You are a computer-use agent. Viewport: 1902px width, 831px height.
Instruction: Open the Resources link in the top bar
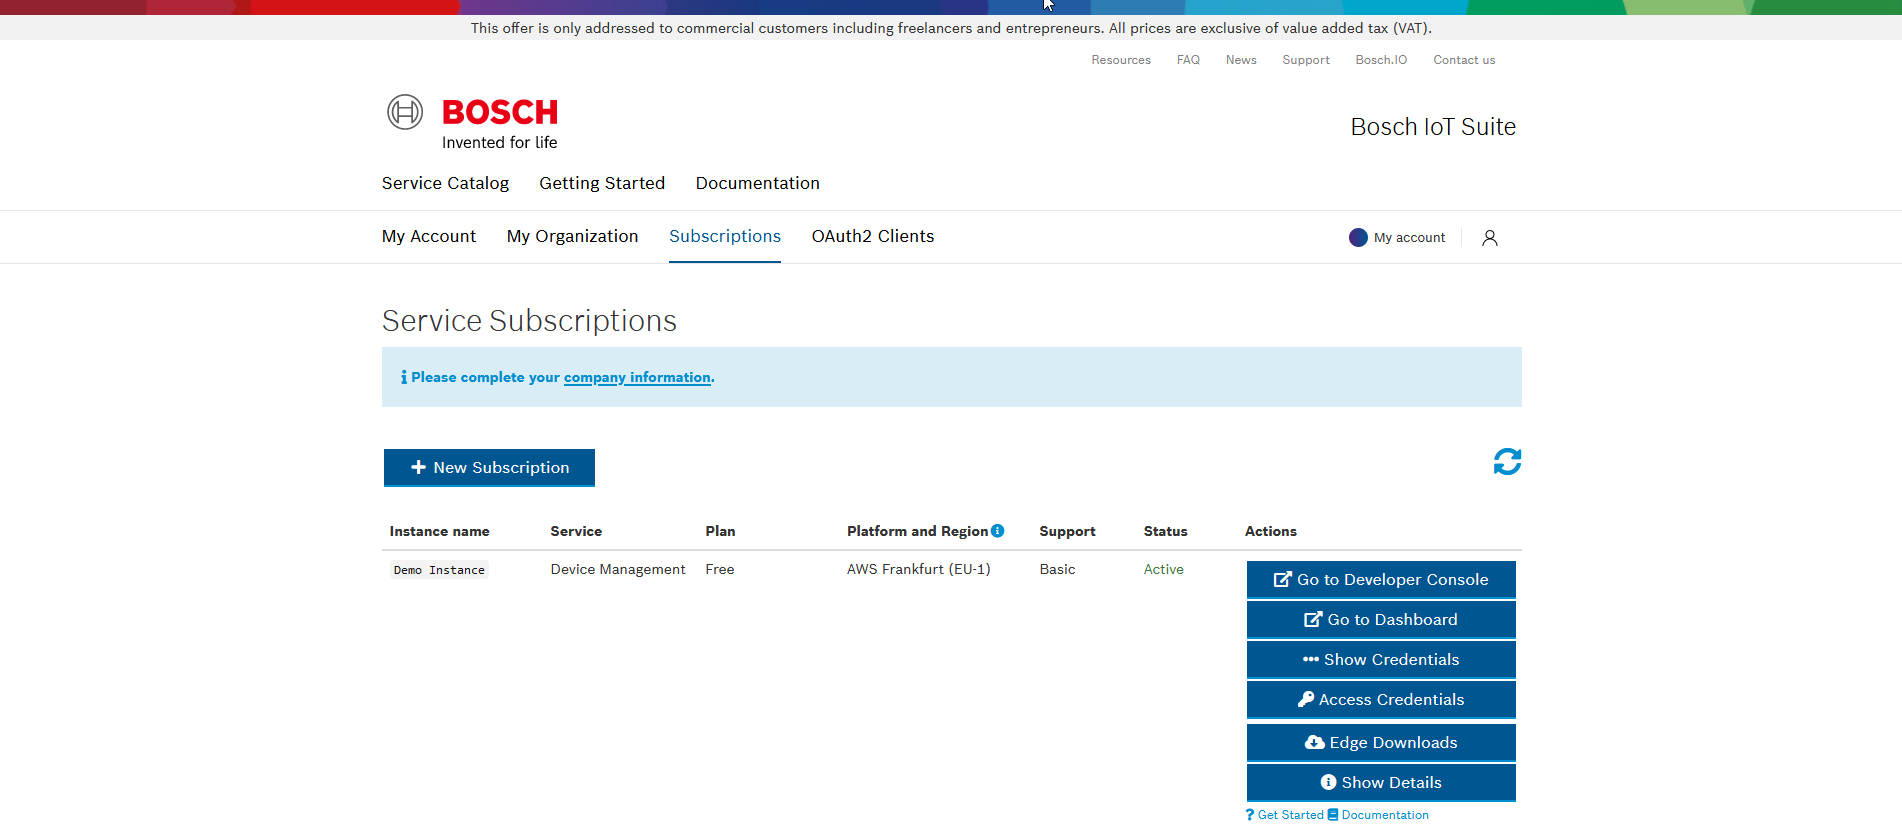coord(1121,60)
